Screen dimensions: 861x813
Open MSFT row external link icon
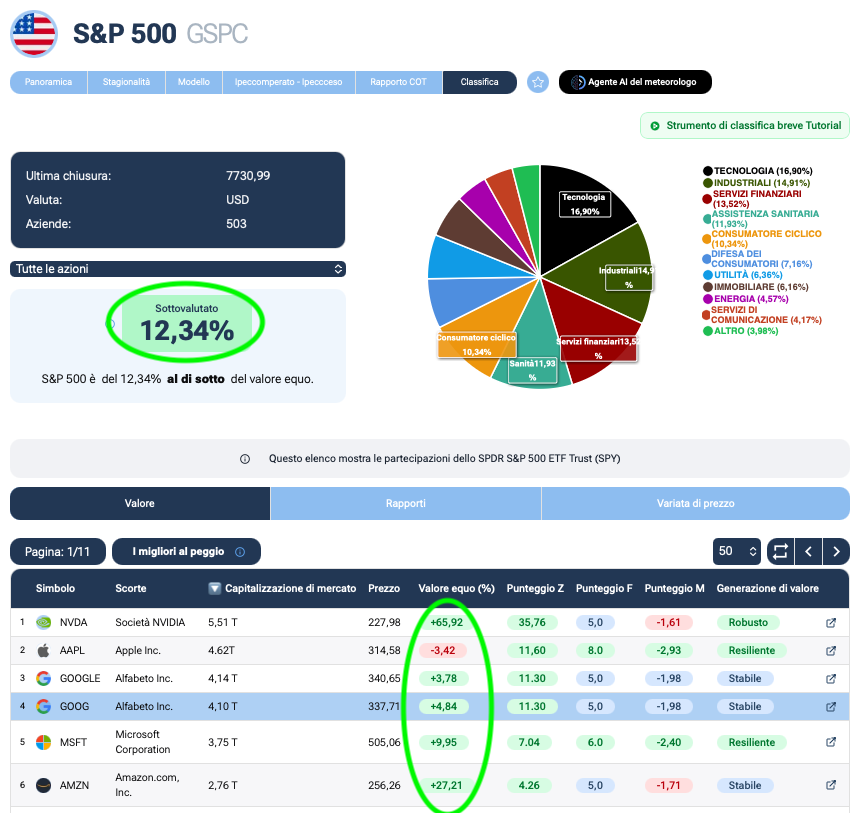(x=831, y=742)
